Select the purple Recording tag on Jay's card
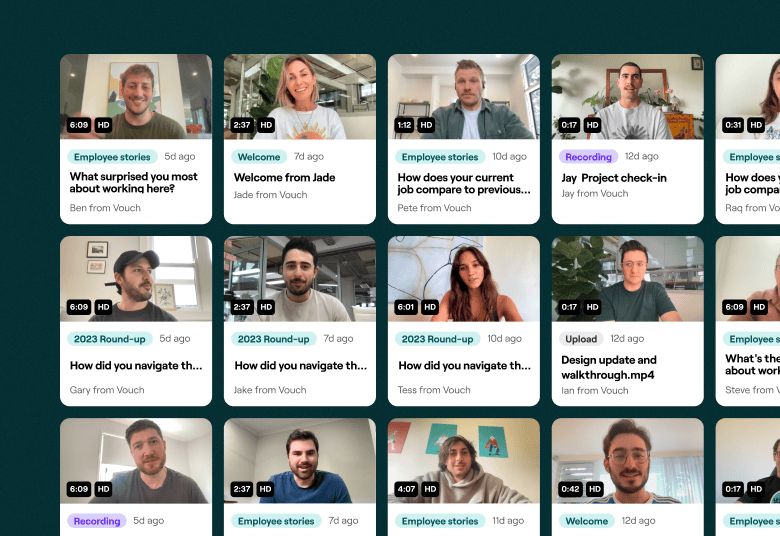Image resolution: width=780 pixels, height=536 pixels. click(588, 157)
